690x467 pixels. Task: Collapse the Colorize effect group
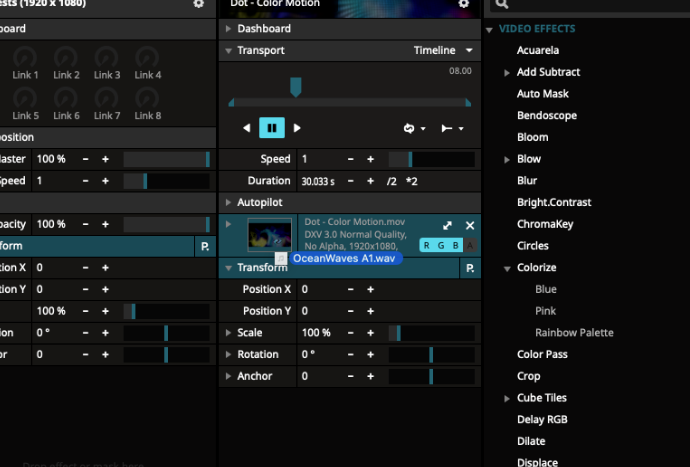(505, 268)
